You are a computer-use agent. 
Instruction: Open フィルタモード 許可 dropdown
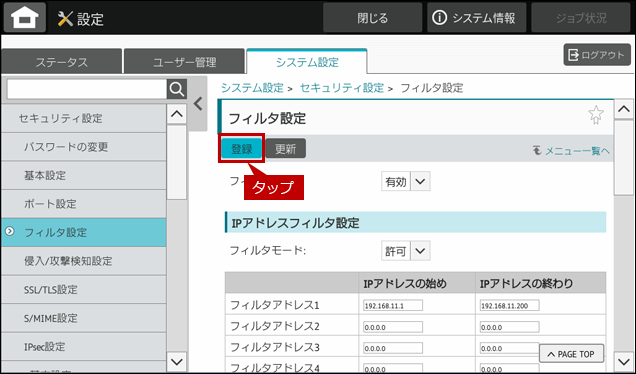pos(406,251)
